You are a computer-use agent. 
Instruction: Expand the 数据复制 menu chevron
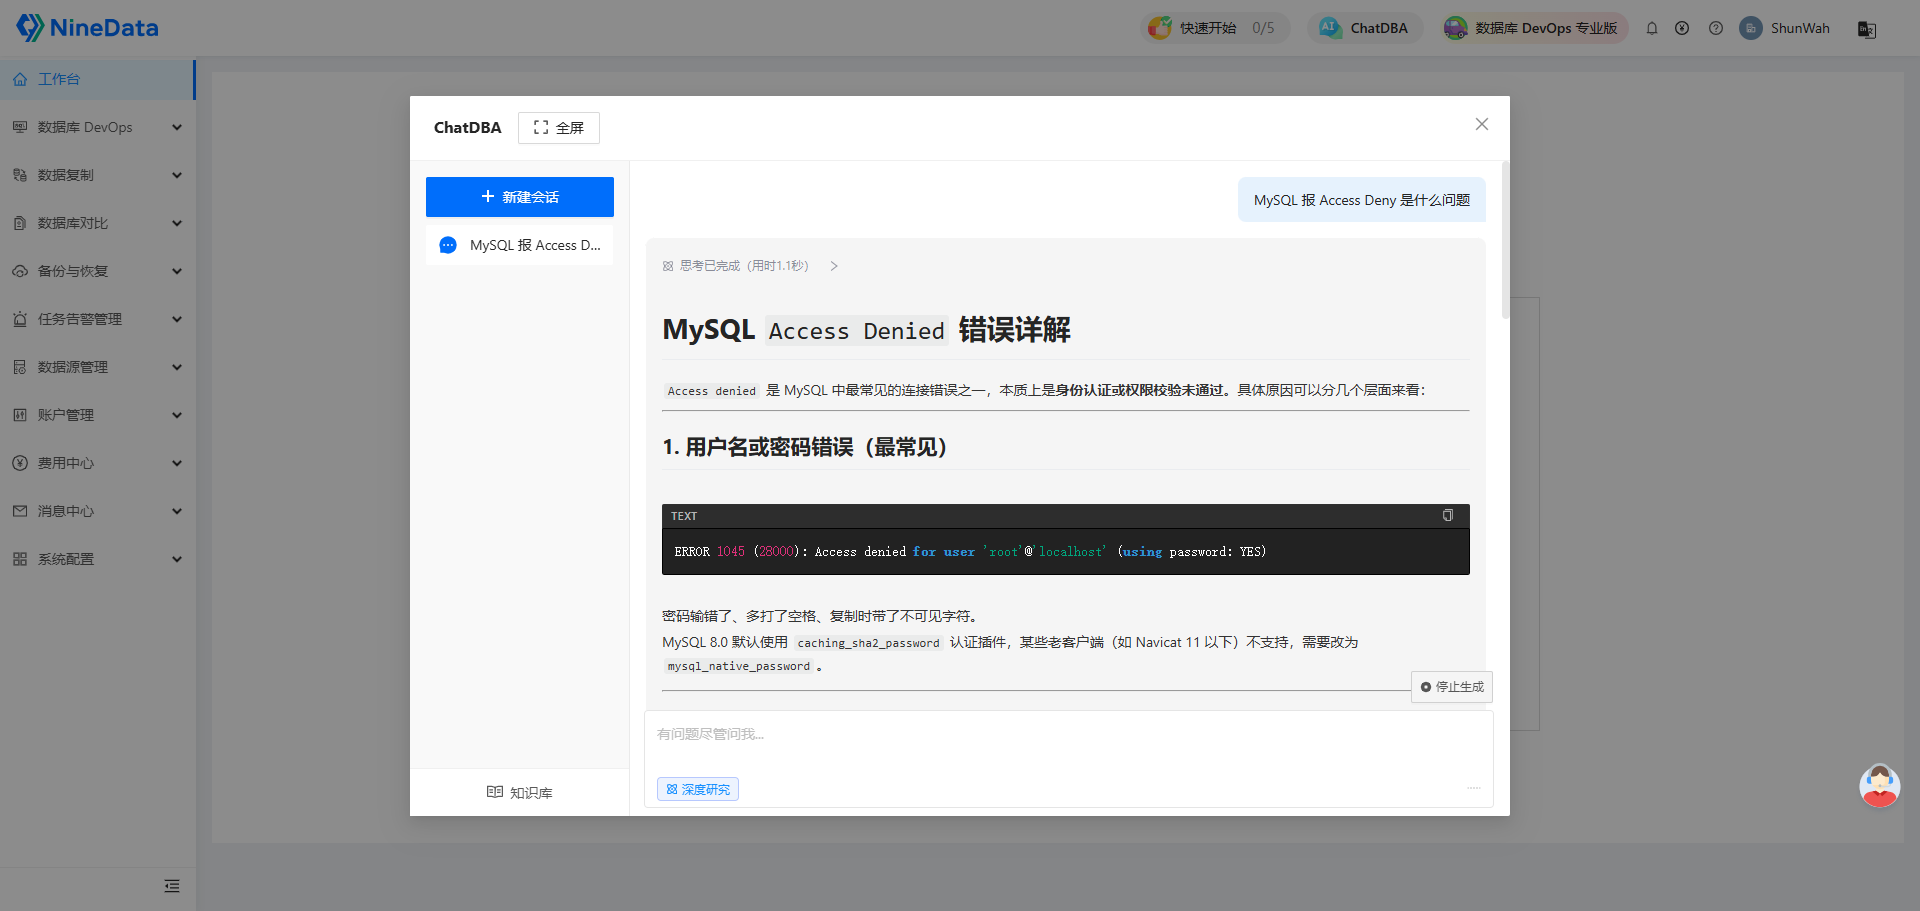(x=177, y=175)
